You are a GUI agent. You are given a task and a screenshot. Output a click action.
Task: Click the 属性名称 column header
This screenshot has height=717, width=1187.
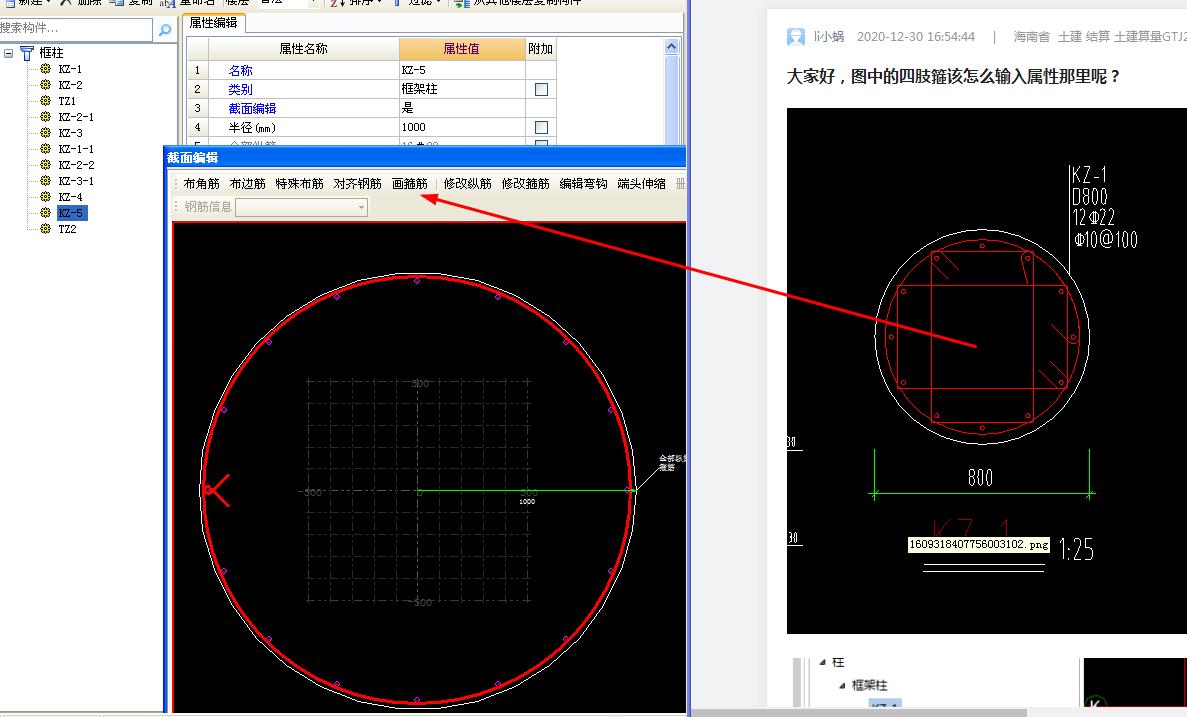(x=304, y=49)
